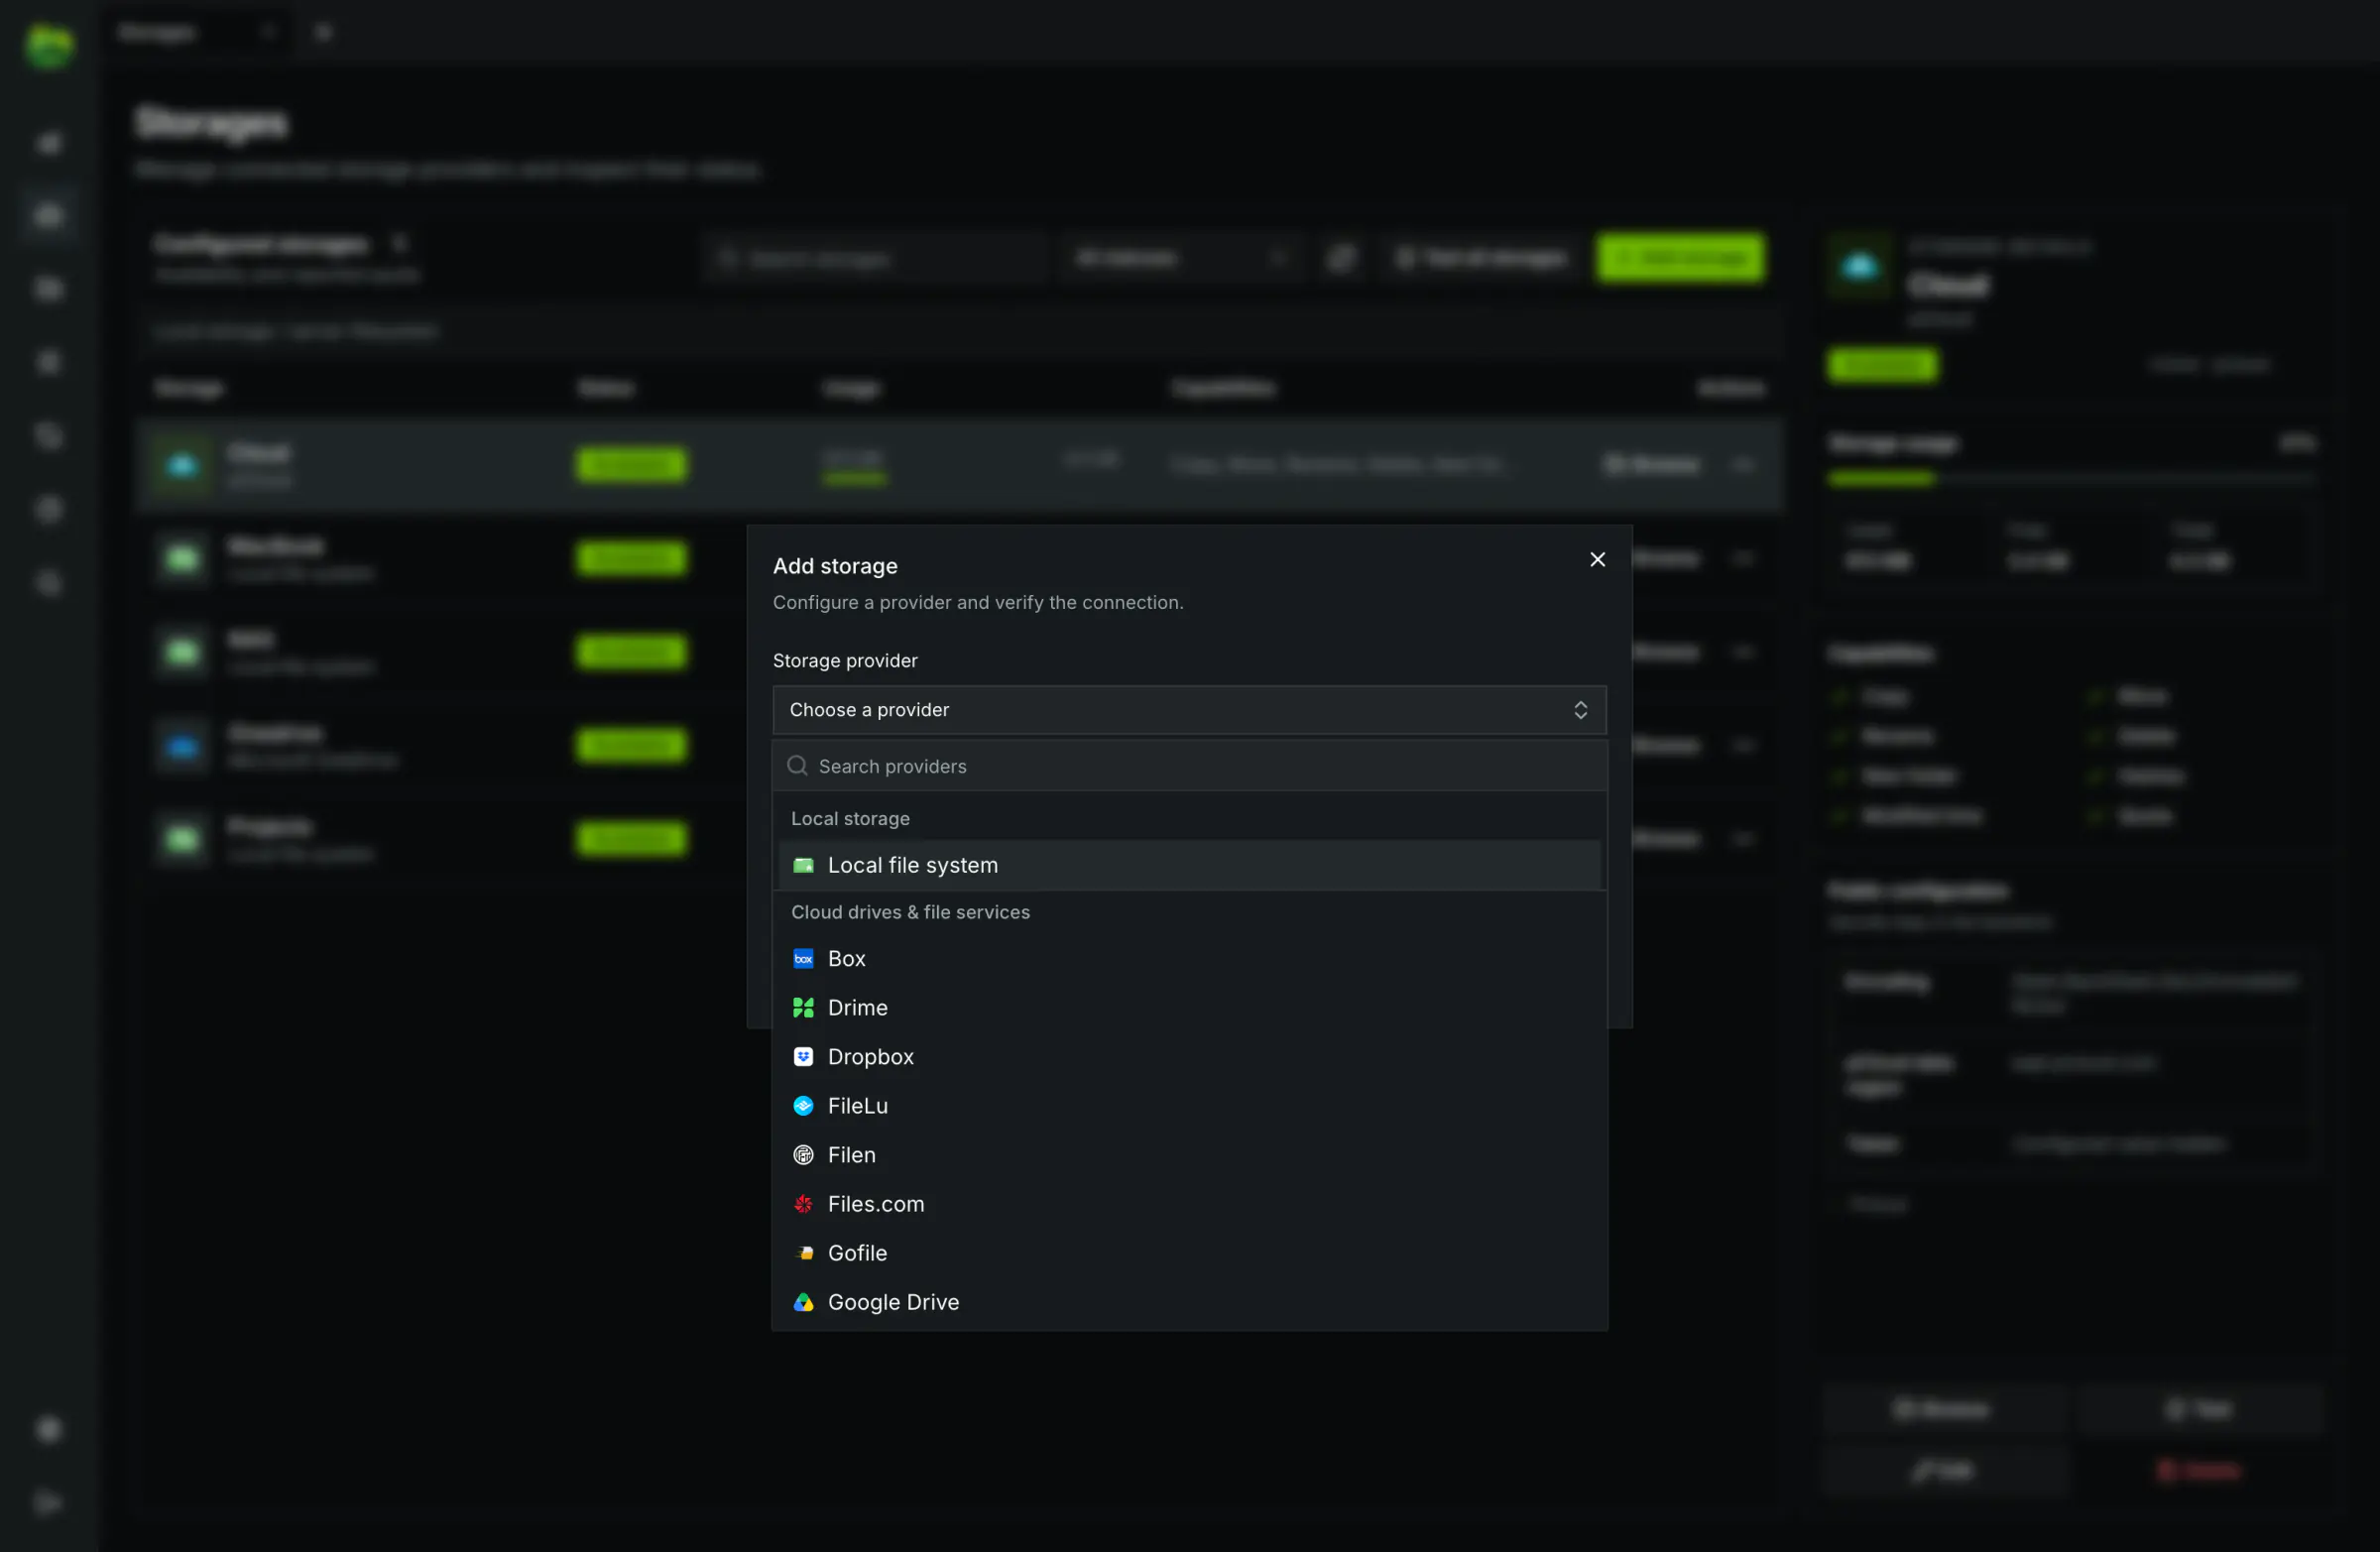
Task: Click the search magnifier icon in provider list
Action: point(797,766)
